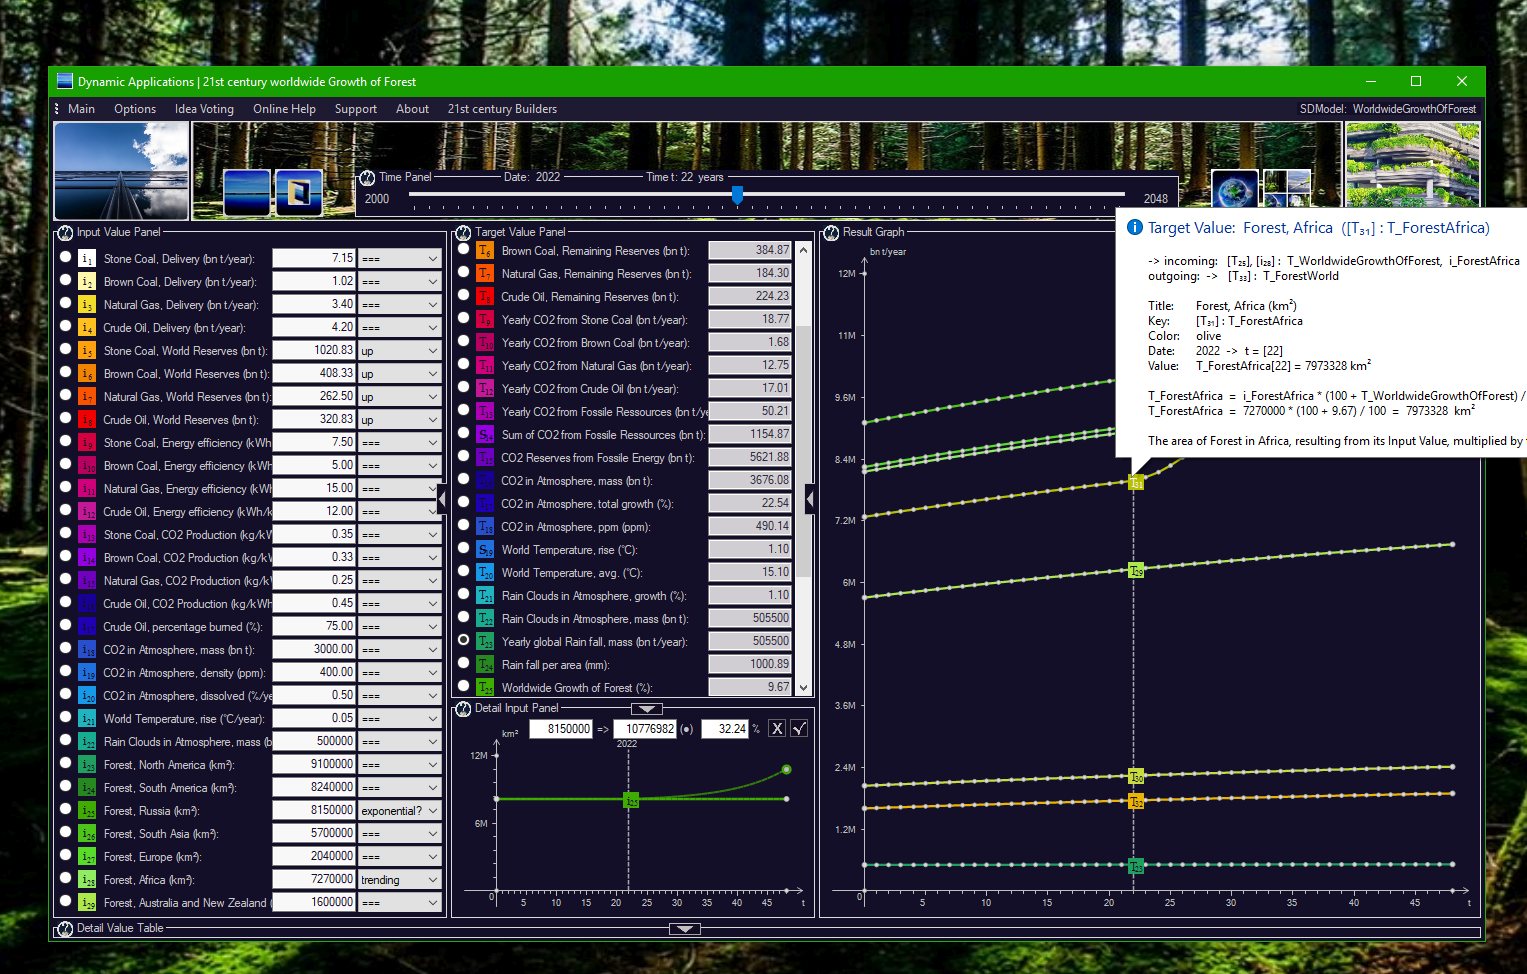Click the Crude Oil, Delivery value field

click(x=314, y=327)
